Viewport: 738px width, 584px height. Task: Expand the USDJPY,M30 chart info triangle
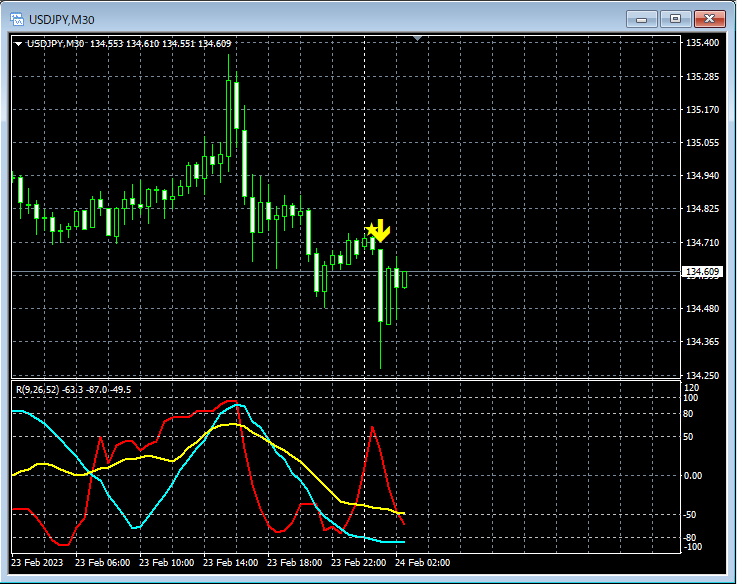point(18,44)
